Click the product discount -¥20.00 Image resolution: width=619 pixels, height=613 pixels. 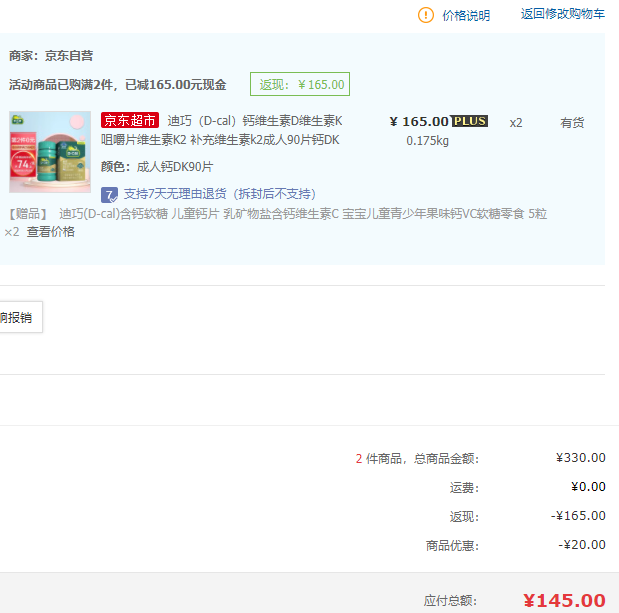[582, 545]
